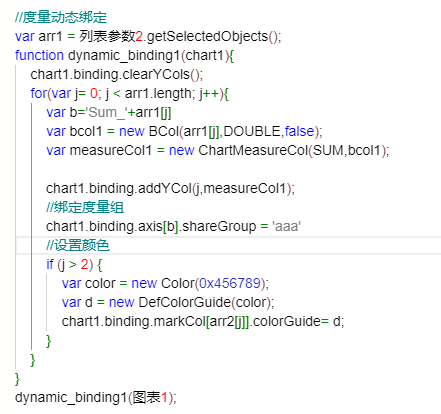This screenshot has width=441, height=414.
Task: Click the hex value 0x456789
Action: coord(230,284)
